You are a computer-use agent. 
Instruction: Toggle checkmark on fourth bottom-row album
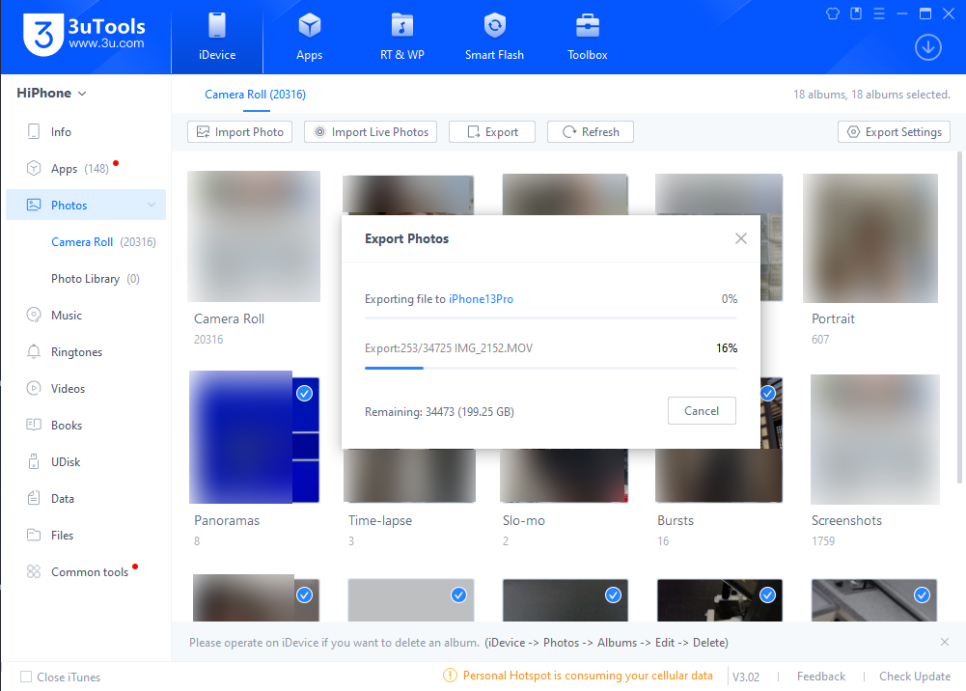coord(768,595)
